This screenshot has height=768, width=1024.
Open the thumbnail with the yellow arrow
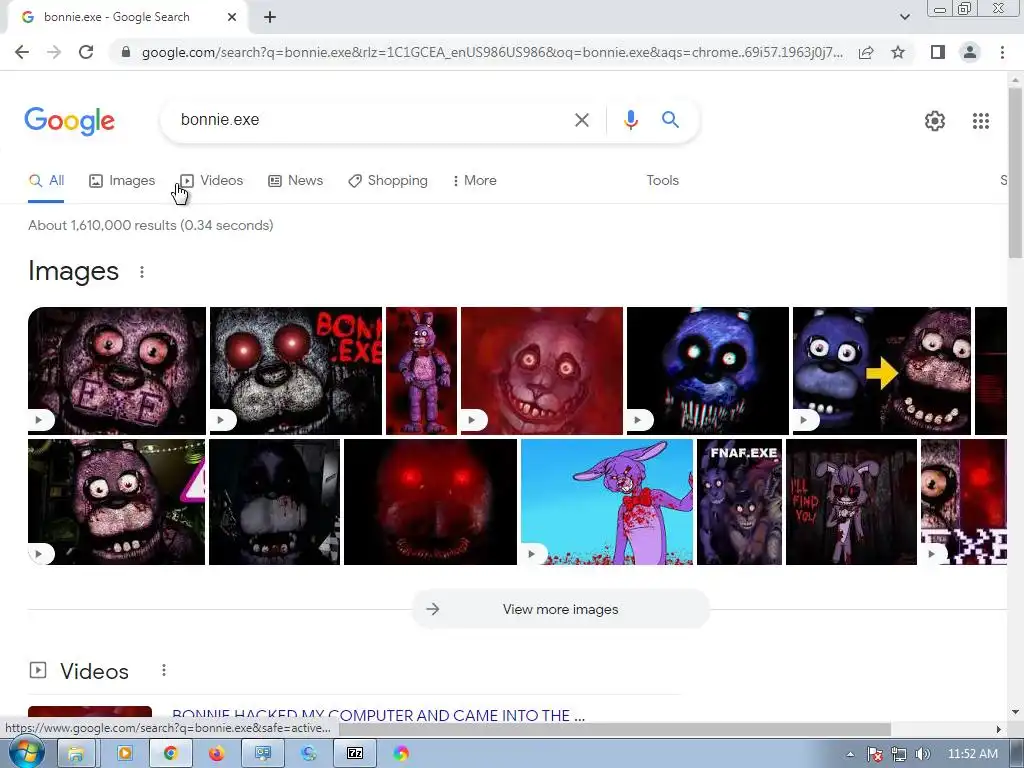pos(882,370)
